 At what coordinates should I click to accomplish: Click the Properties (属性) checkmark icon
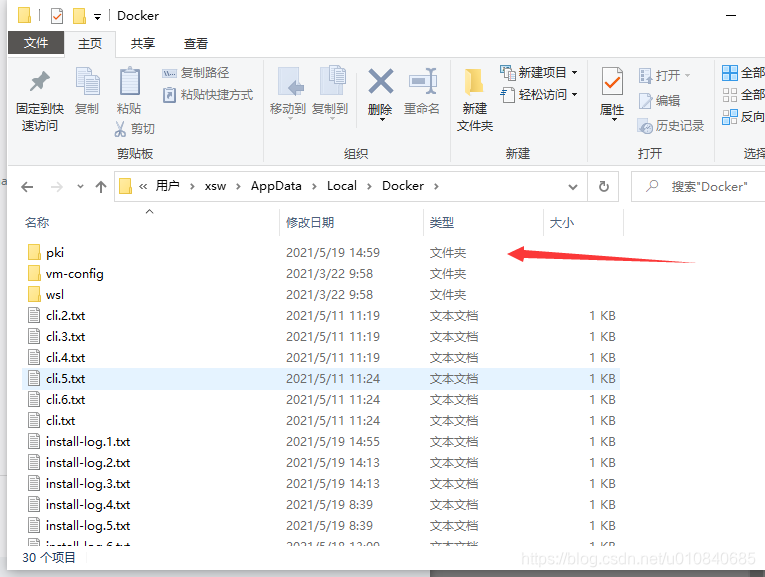click(612, 81)
